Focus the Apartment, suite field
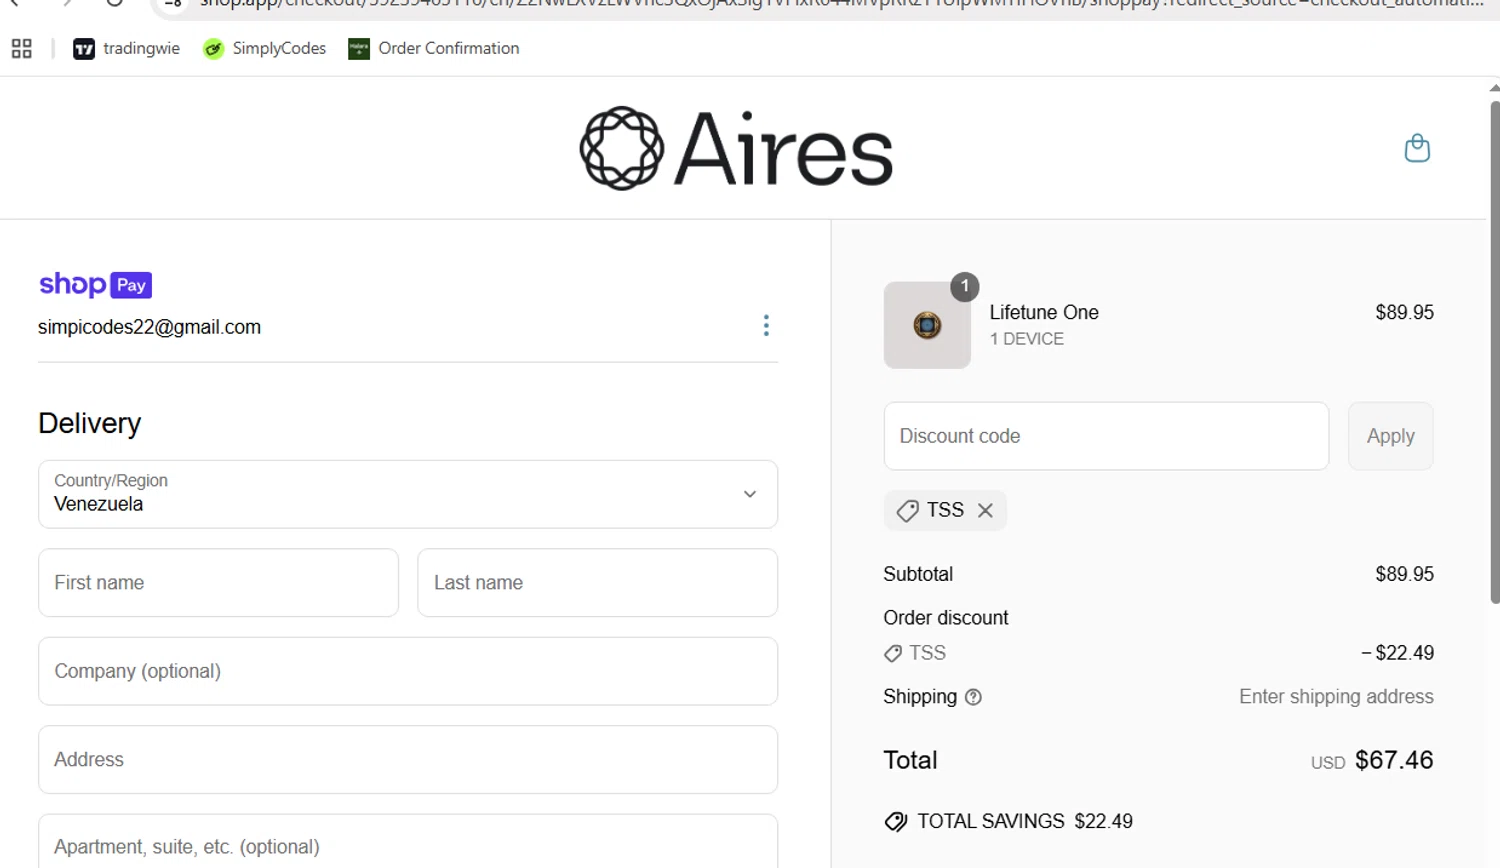This screenshot has width=1500, height=868. tap(408, 843)
